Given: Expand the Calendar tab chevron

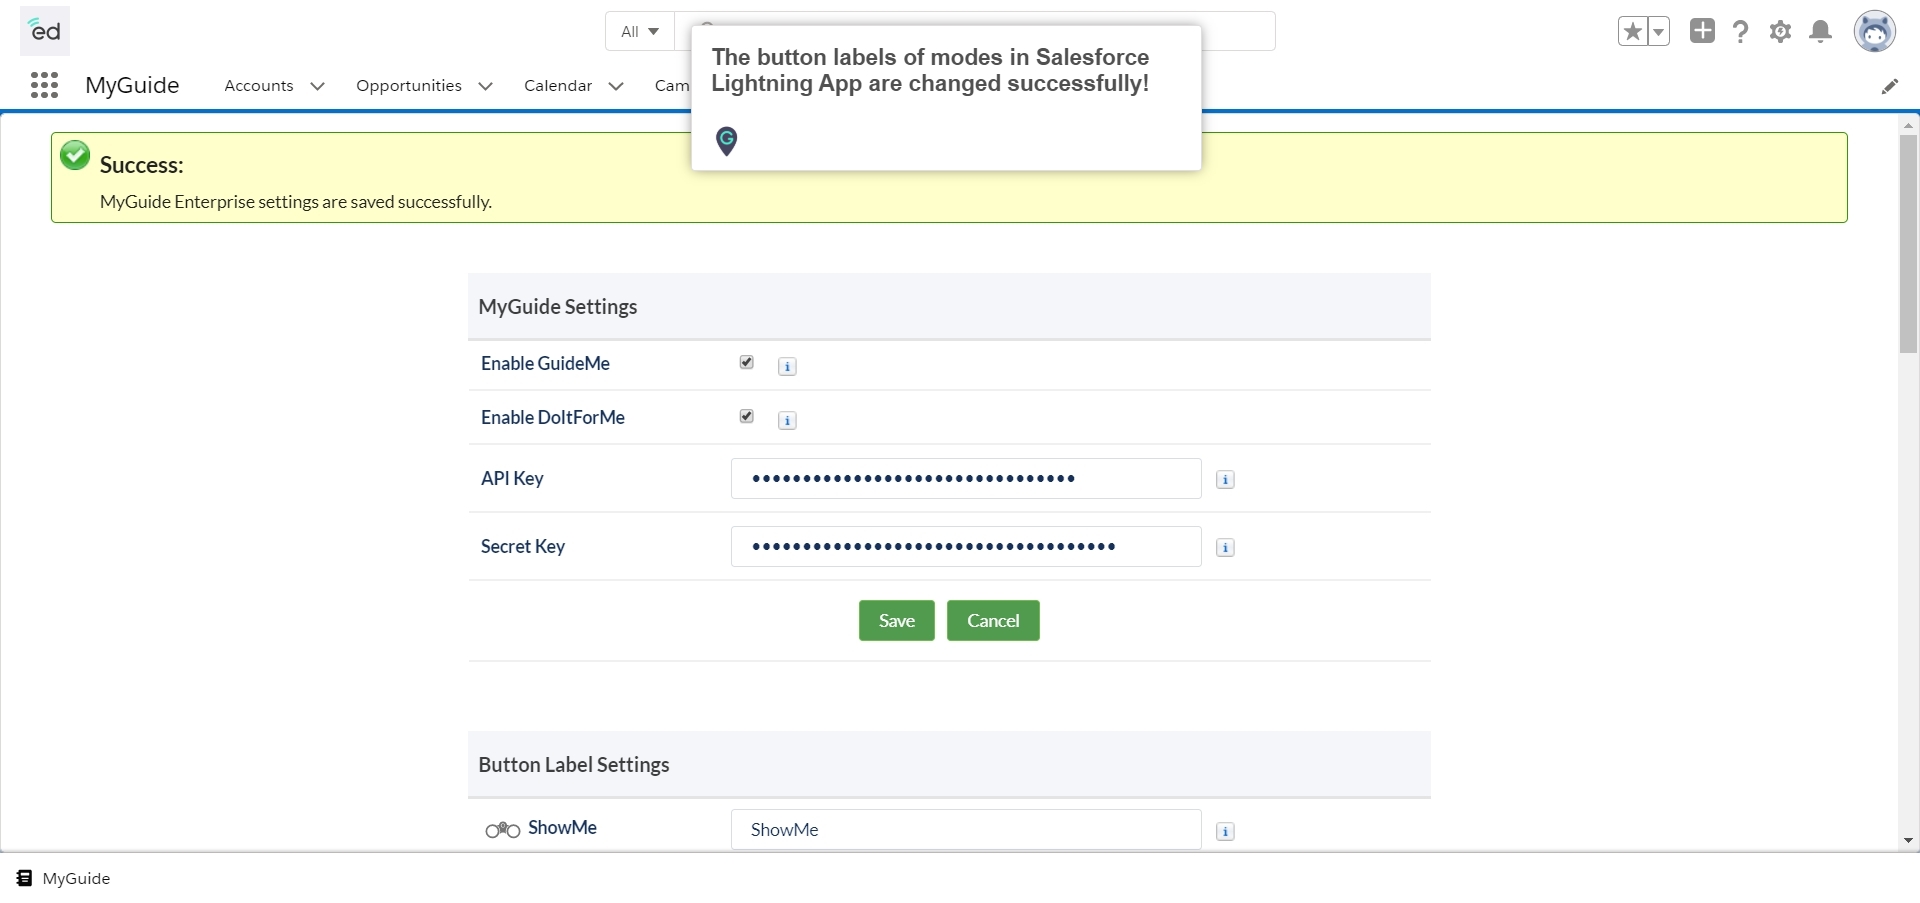Looking at the screenshot, I should coord(616,86).
